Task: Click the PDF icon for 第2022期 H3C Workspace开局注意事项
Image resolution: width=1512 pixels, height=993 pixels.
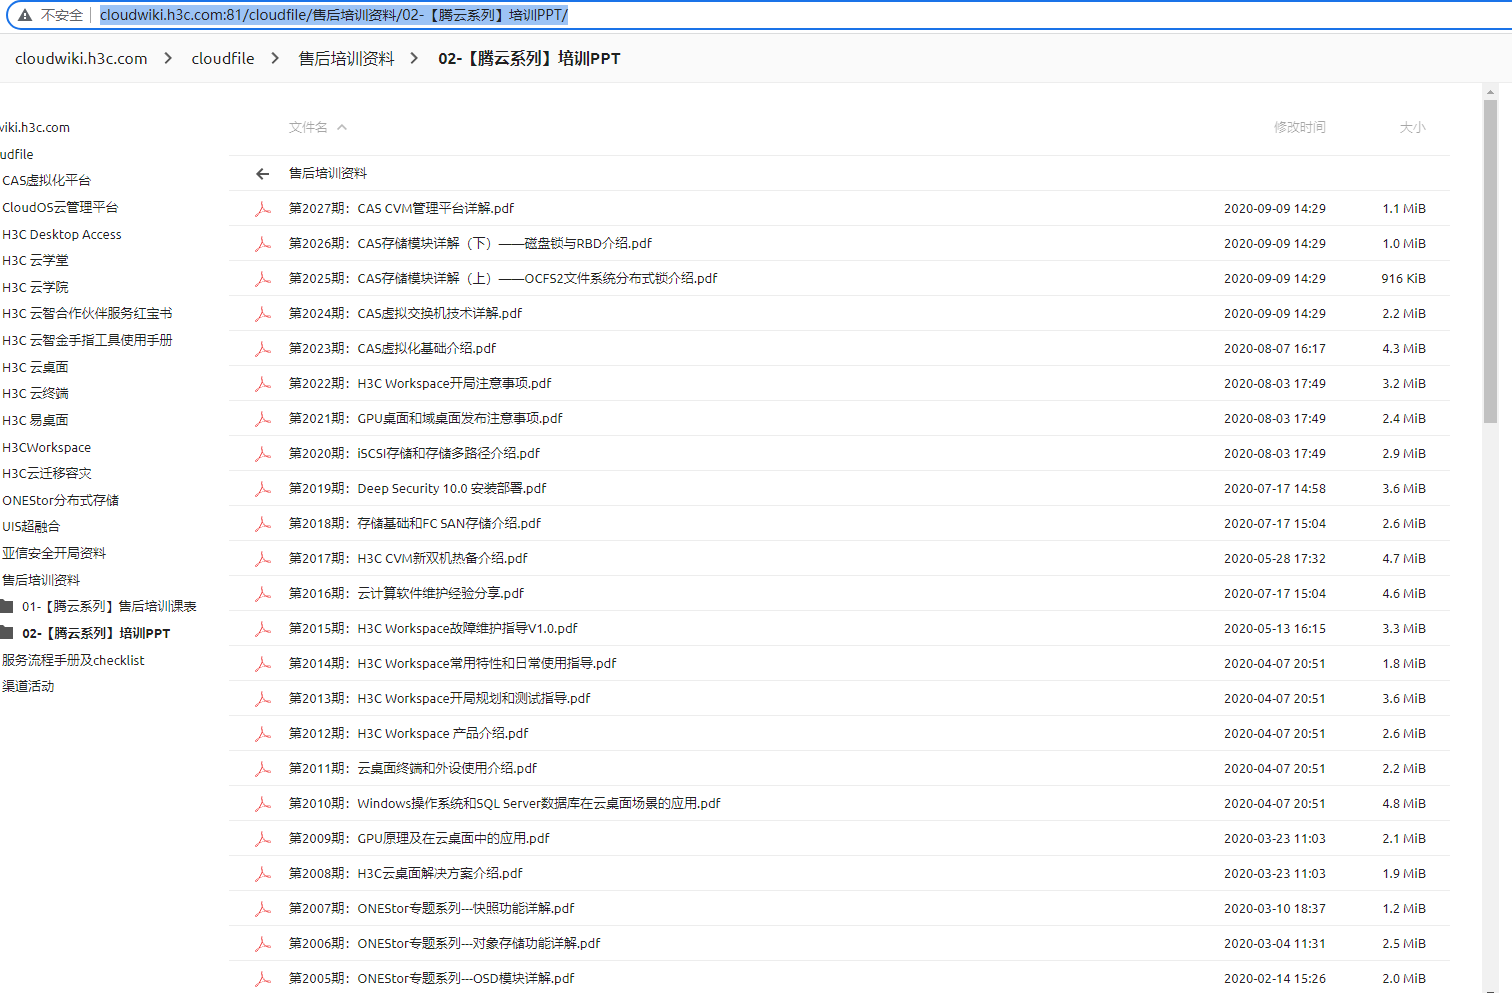Action: click(x=263, y=384)
